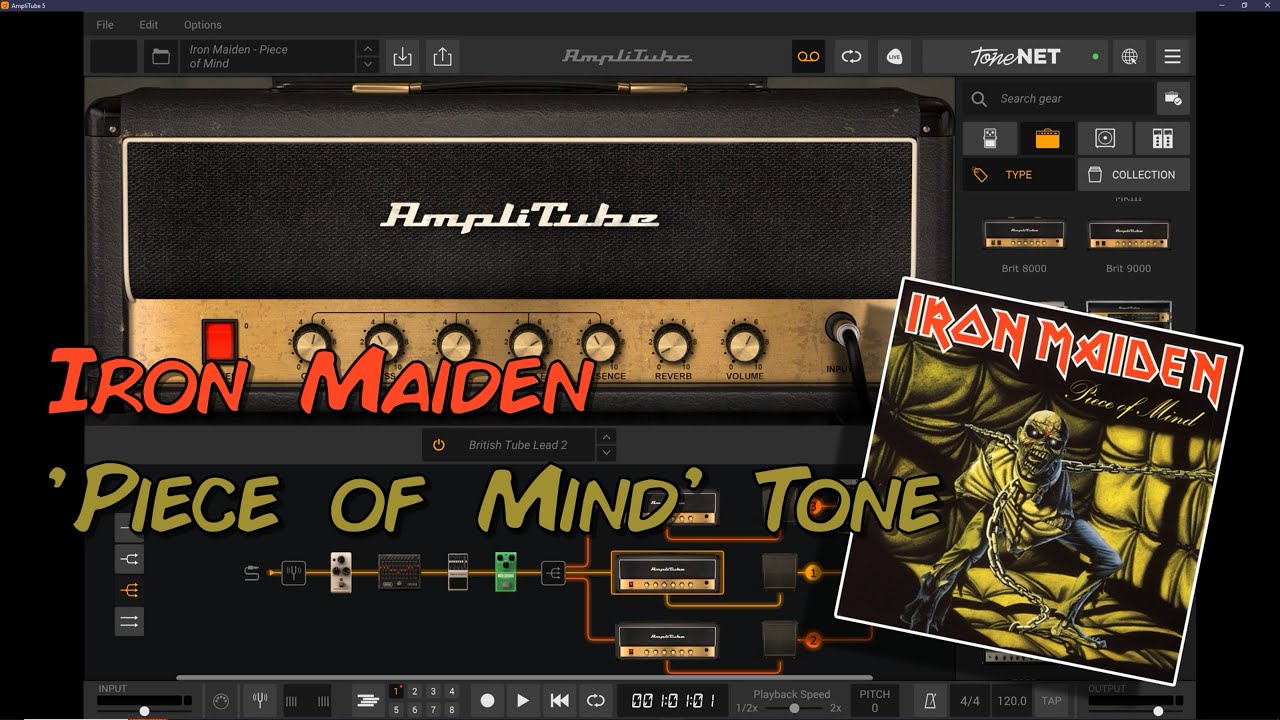
Task: Click the down arrow beside British Tube Lead 2
Action: pos(605,453)
